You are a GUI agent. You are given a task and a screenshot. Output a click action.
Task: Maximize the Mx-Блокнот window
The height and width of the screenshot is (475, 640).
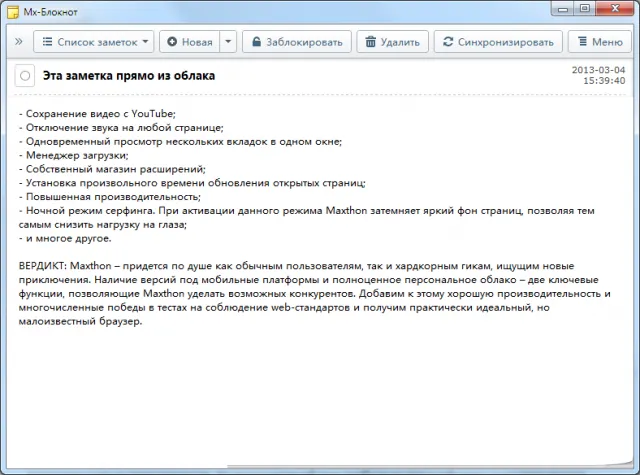pyautogui.click(x=585, y=8)
